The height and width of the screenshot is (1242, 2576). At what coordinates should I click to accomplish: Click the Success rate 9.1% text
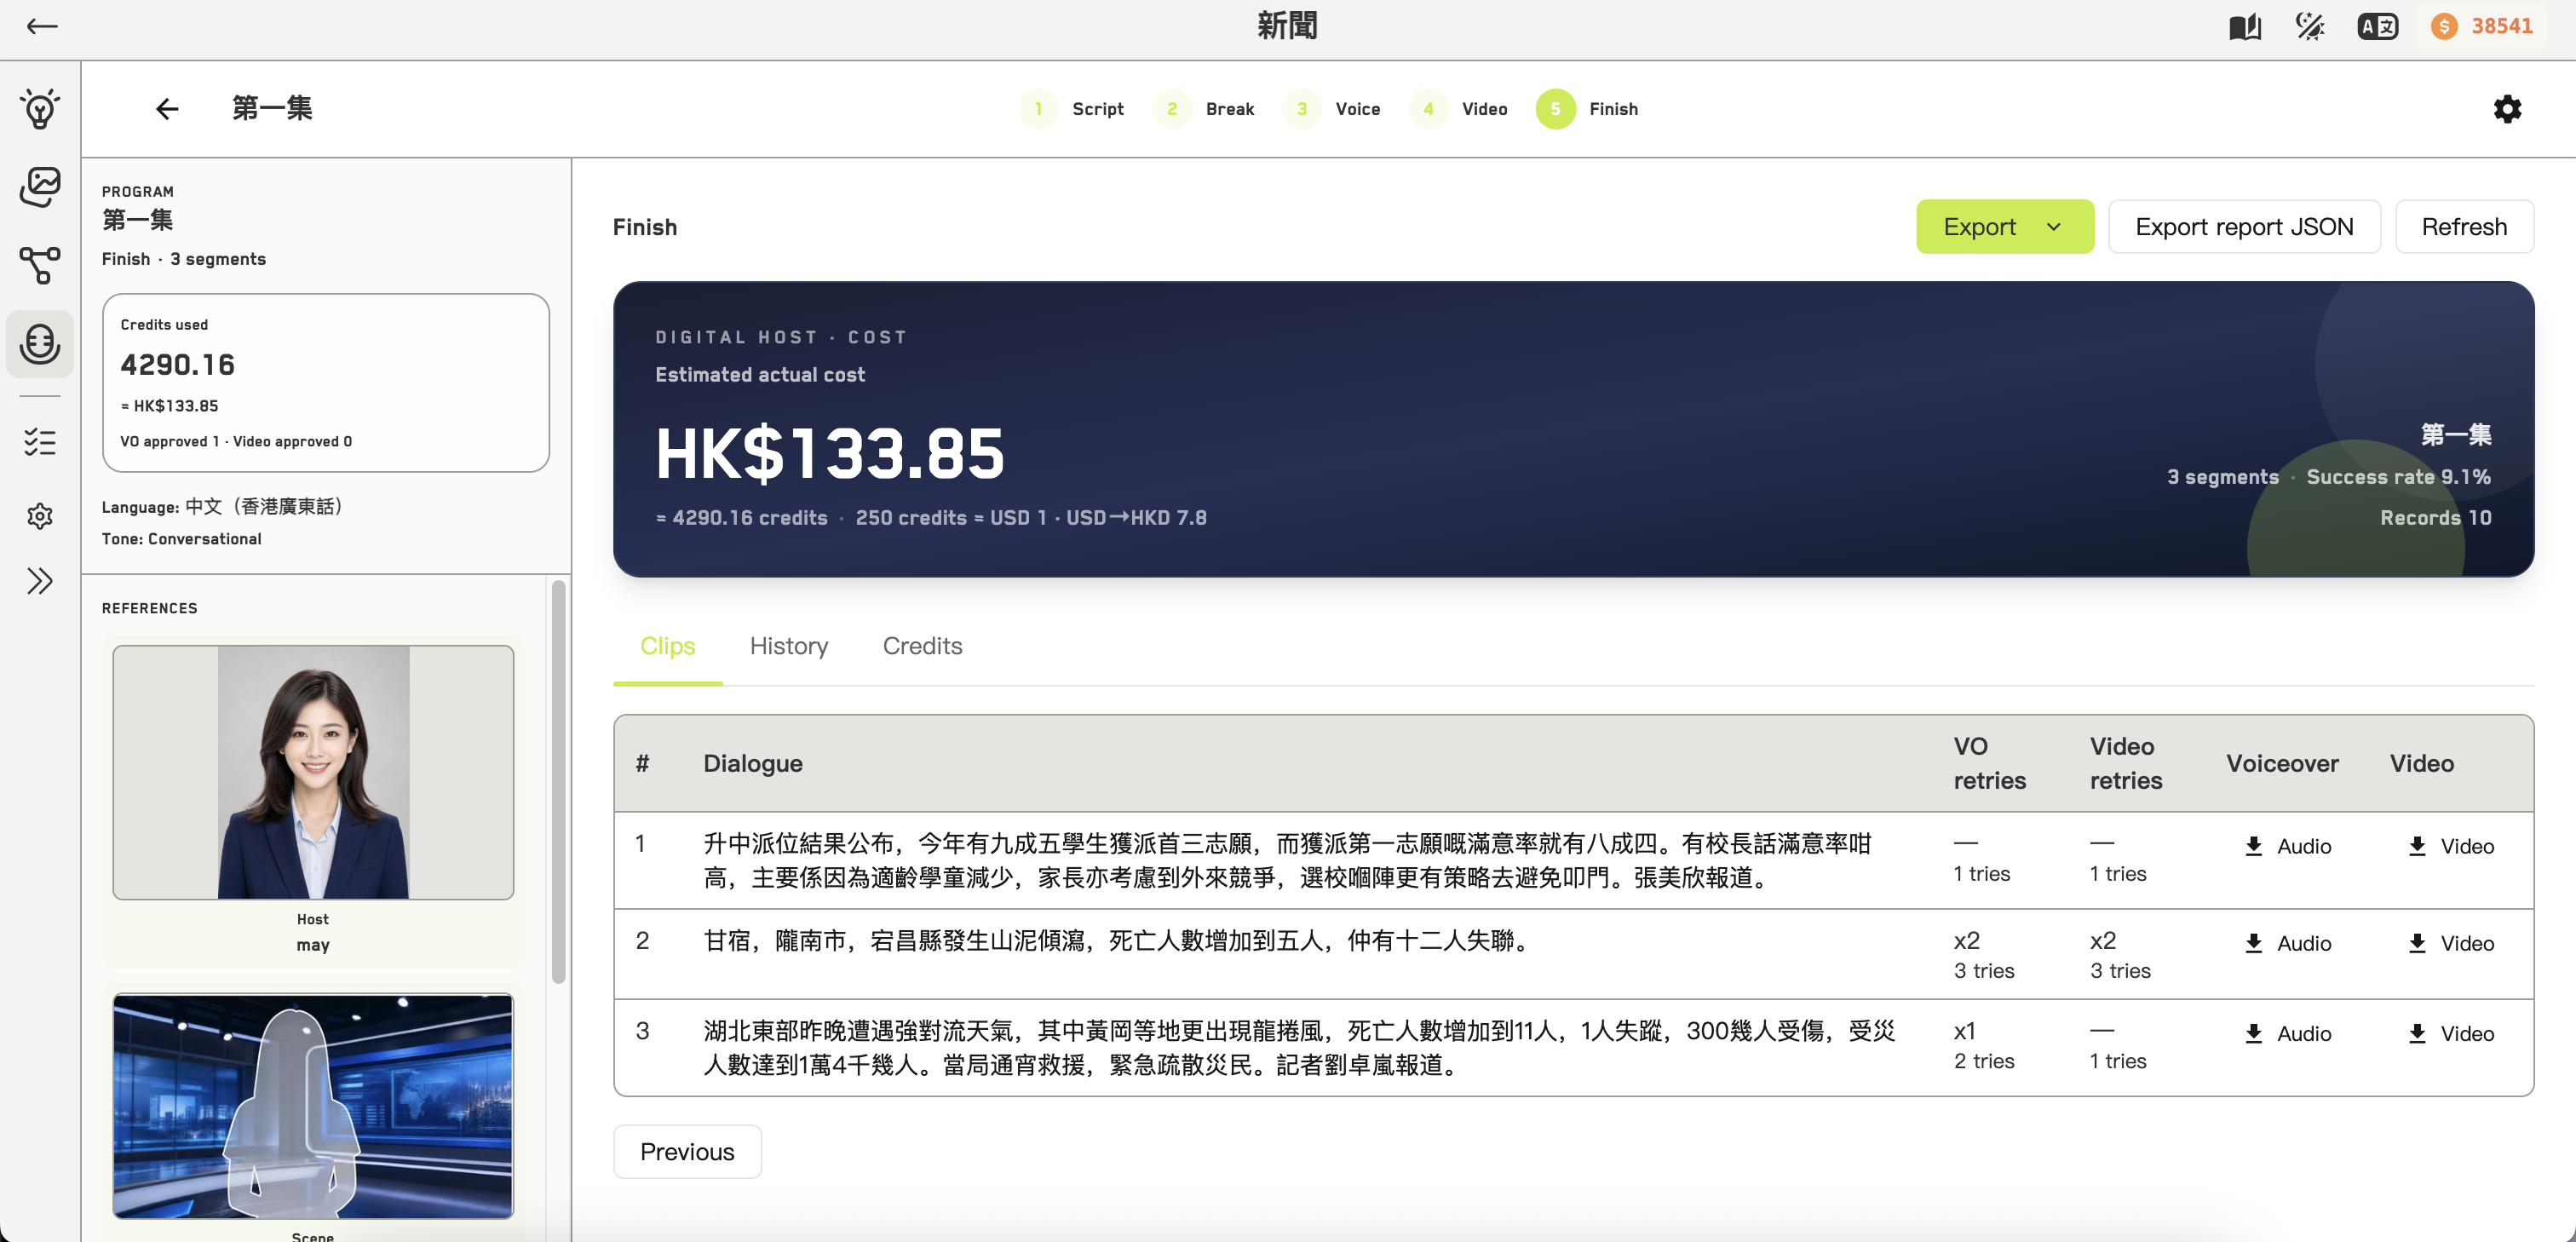pyautogui.click(x=2398, y=477)
